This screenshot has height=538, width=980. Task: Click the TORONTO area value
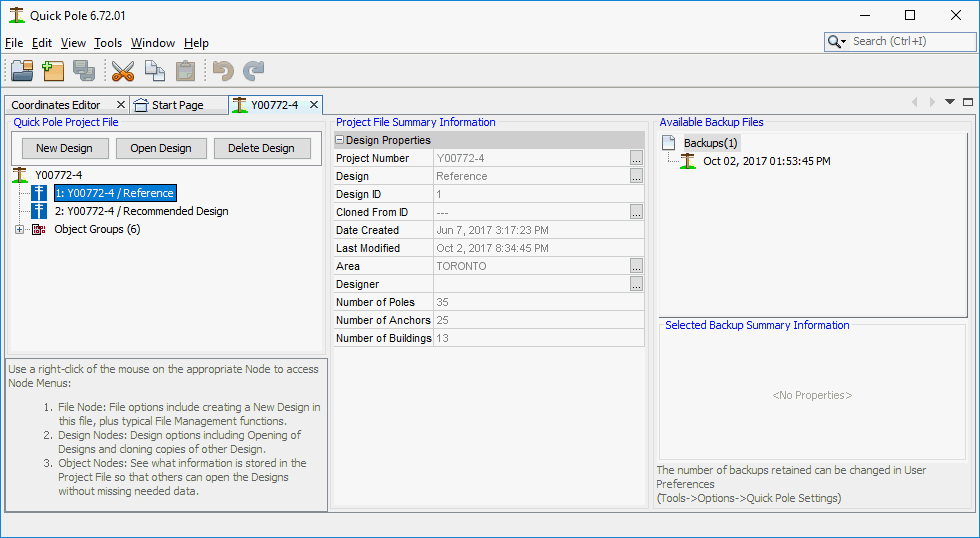pyautogui.click(x=461, y=266)
